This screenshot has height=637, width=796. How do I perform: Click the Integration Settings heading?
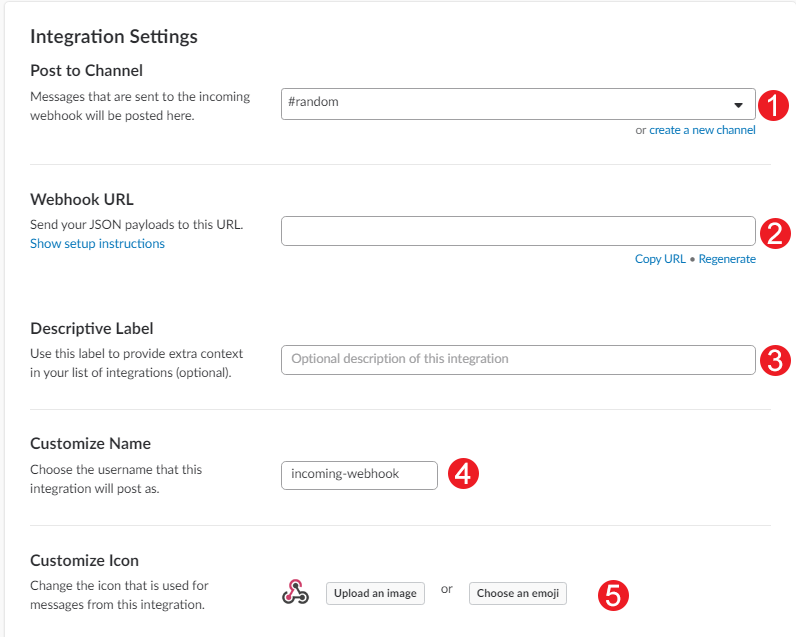(x=114, y=37)
